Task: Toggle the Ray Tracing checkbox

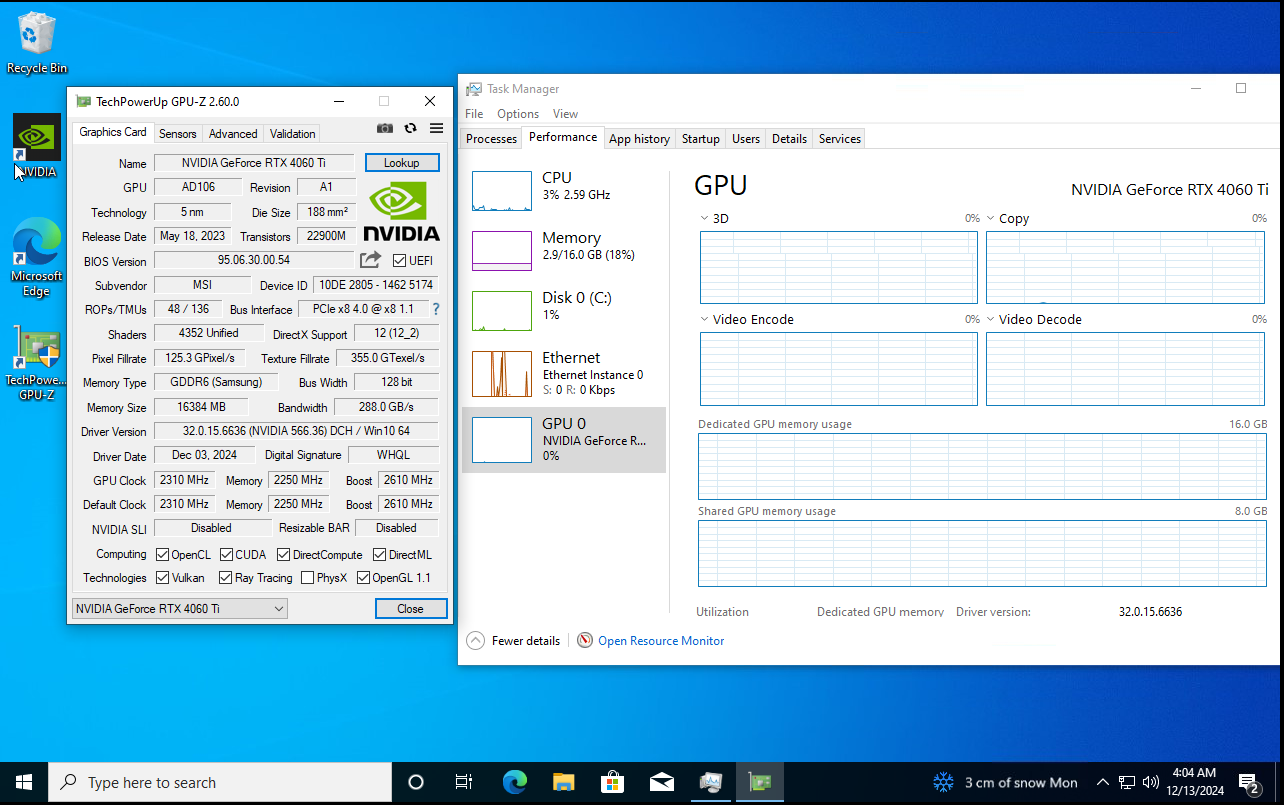Action: coord(227,578)
